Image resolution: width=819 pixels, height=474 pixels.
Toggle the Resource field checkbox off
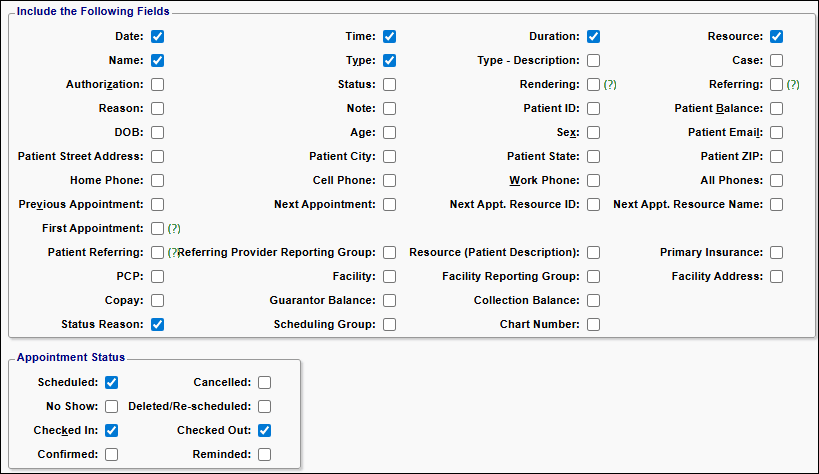(x=777, y=37)
